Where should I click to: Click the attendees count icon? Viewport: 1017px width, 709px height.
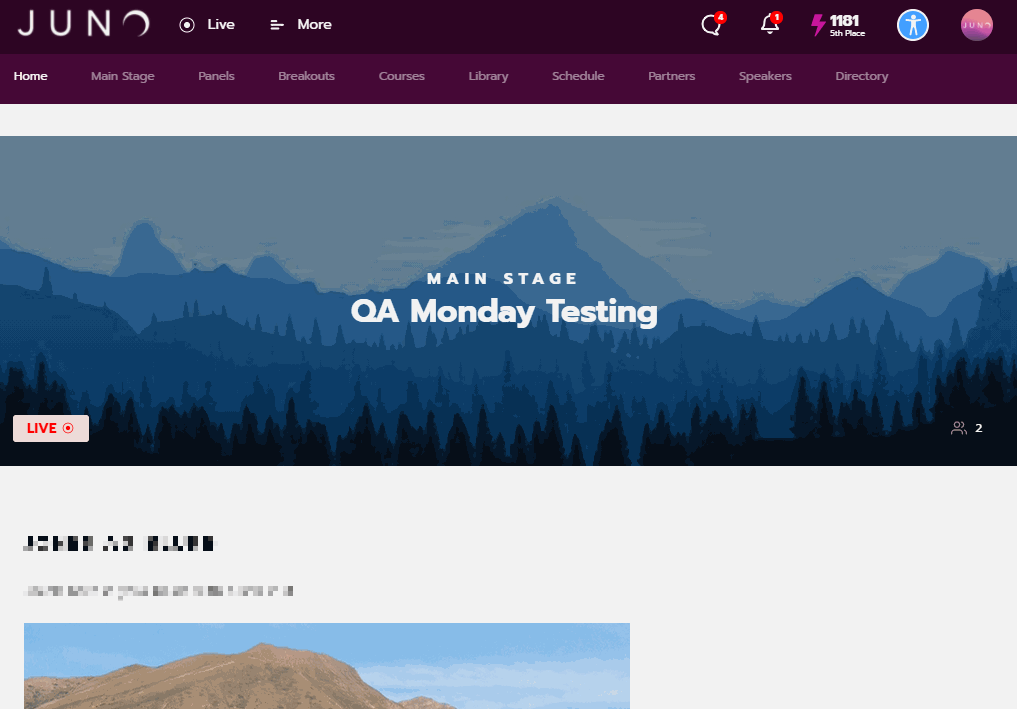pos(959,428)
